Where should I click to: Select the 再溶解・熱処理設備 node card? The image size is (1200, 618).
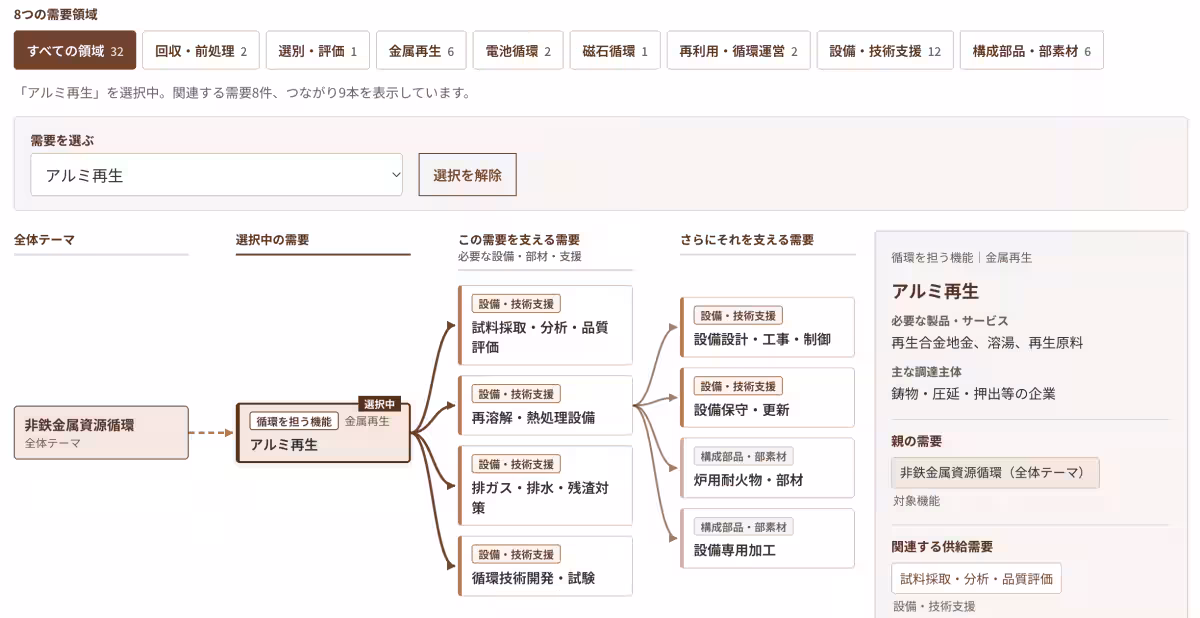point(545,405)
